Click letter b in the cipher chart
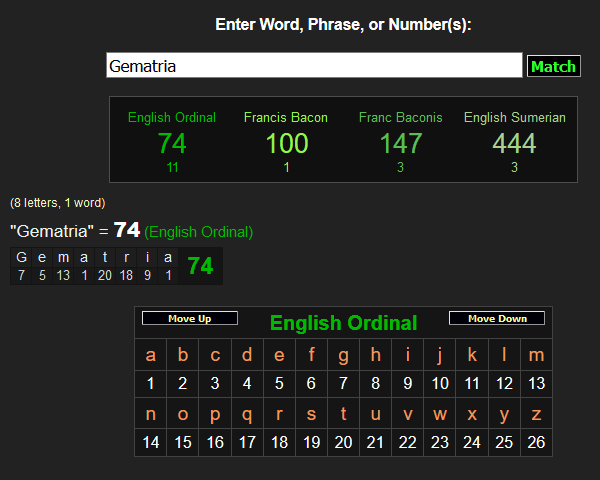The width and height of the screenshot is (600, 480). tap(183, 355)
